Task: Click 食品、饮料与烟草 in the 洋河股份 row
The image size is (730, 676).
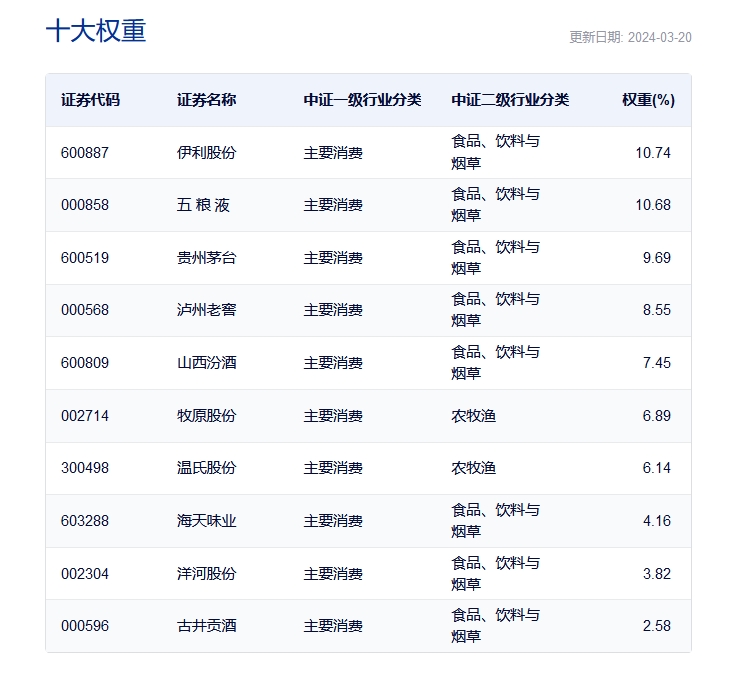Action: tap(495, 573)
